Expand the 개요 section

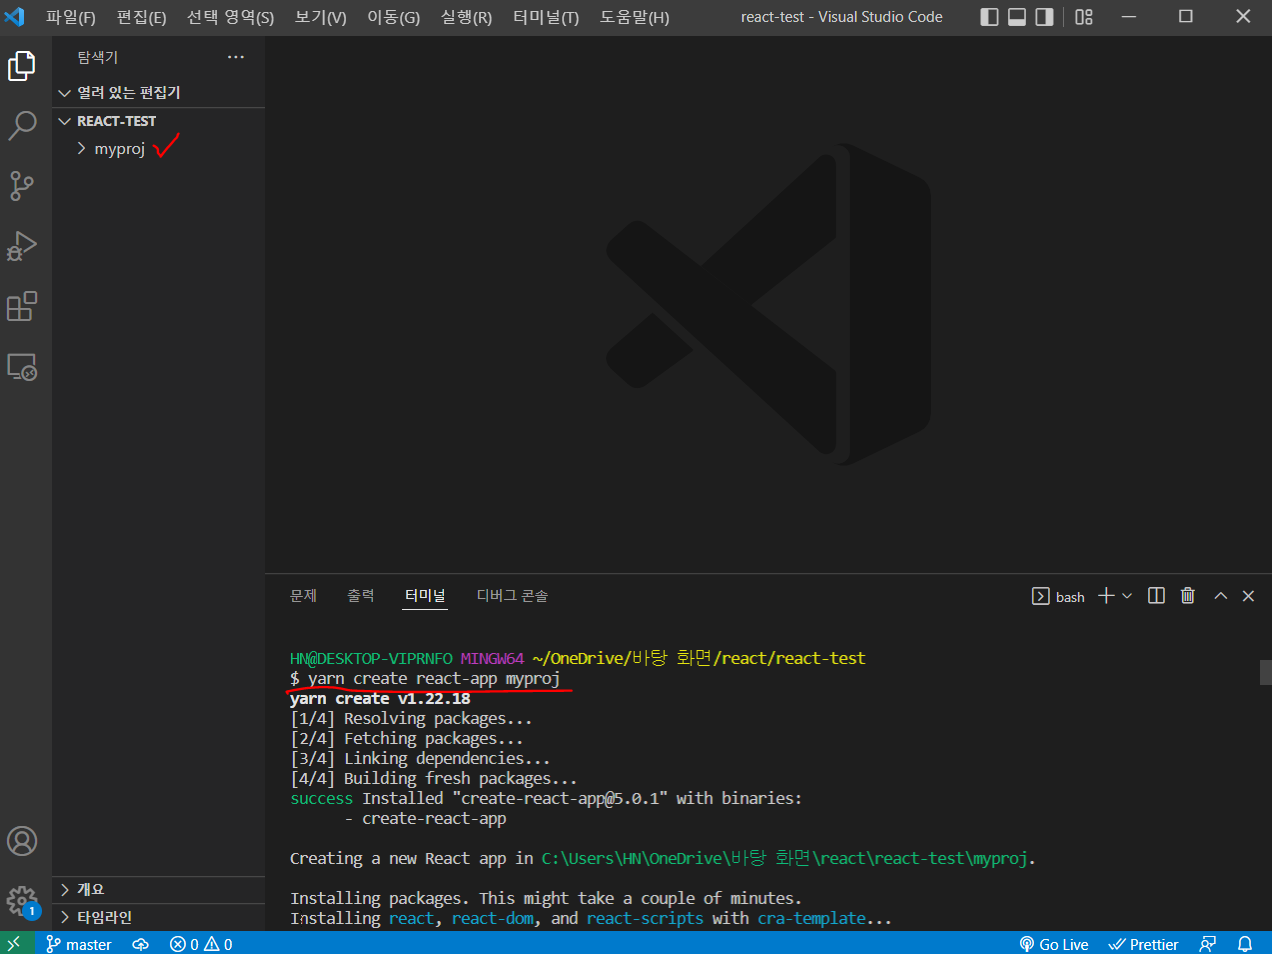point(158,889)
